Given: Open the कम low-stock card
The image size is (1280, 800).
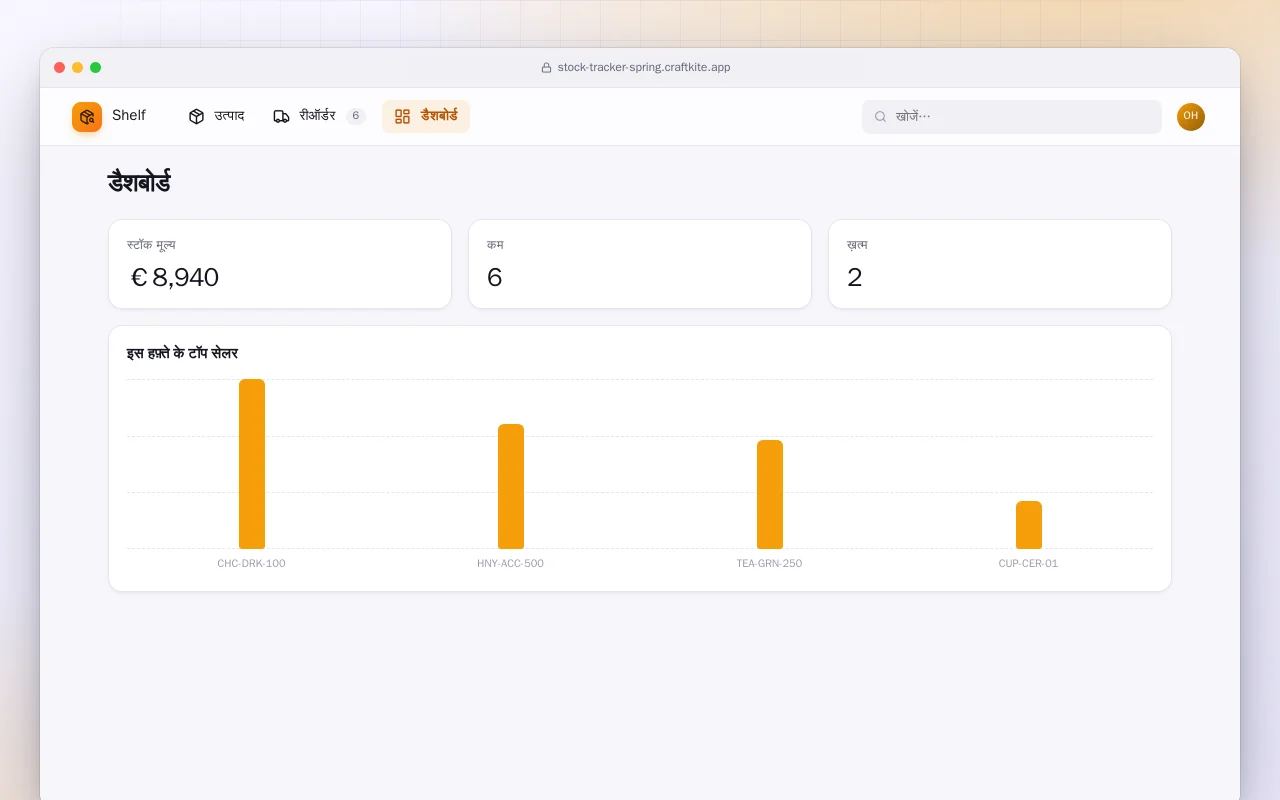Looking at the screenshot, I should coord(640,264).
